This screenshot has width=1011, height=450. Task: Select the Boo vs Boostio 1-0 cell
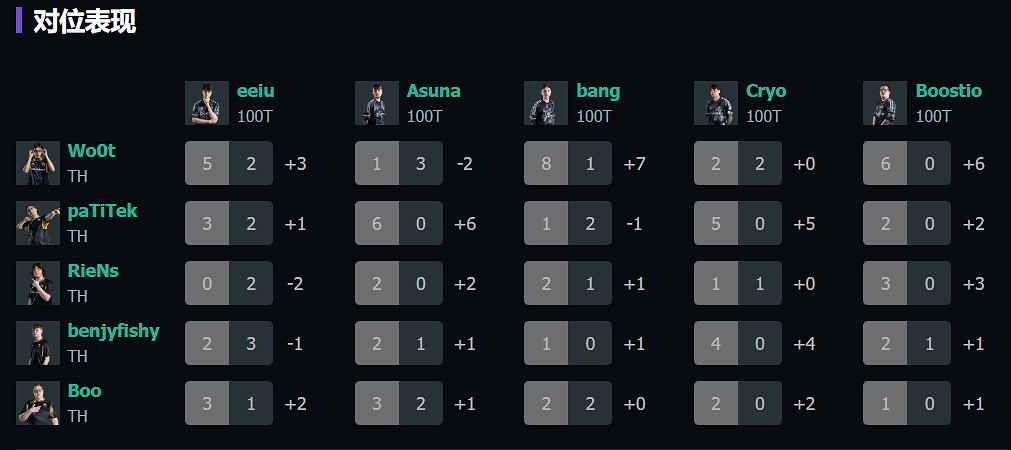(907, 404)
